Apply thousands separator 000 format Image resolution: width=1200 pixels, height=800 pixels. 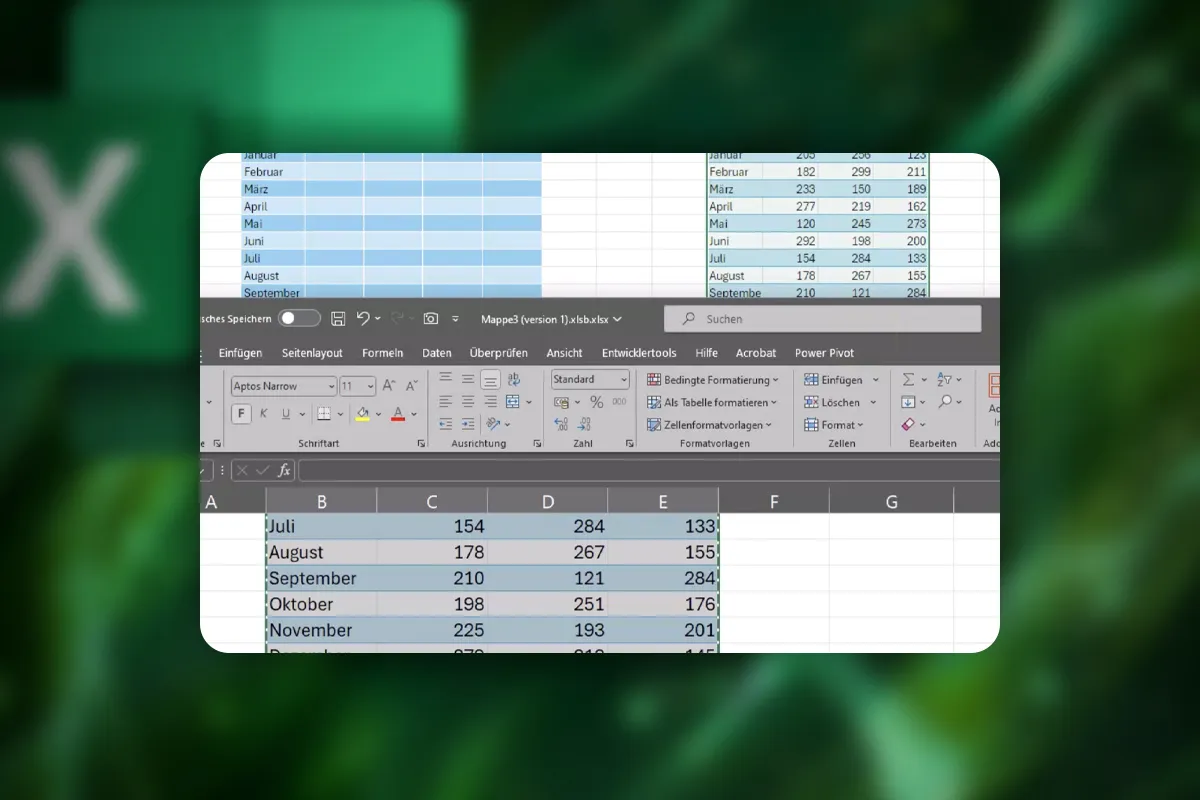[x=619, y=402]
